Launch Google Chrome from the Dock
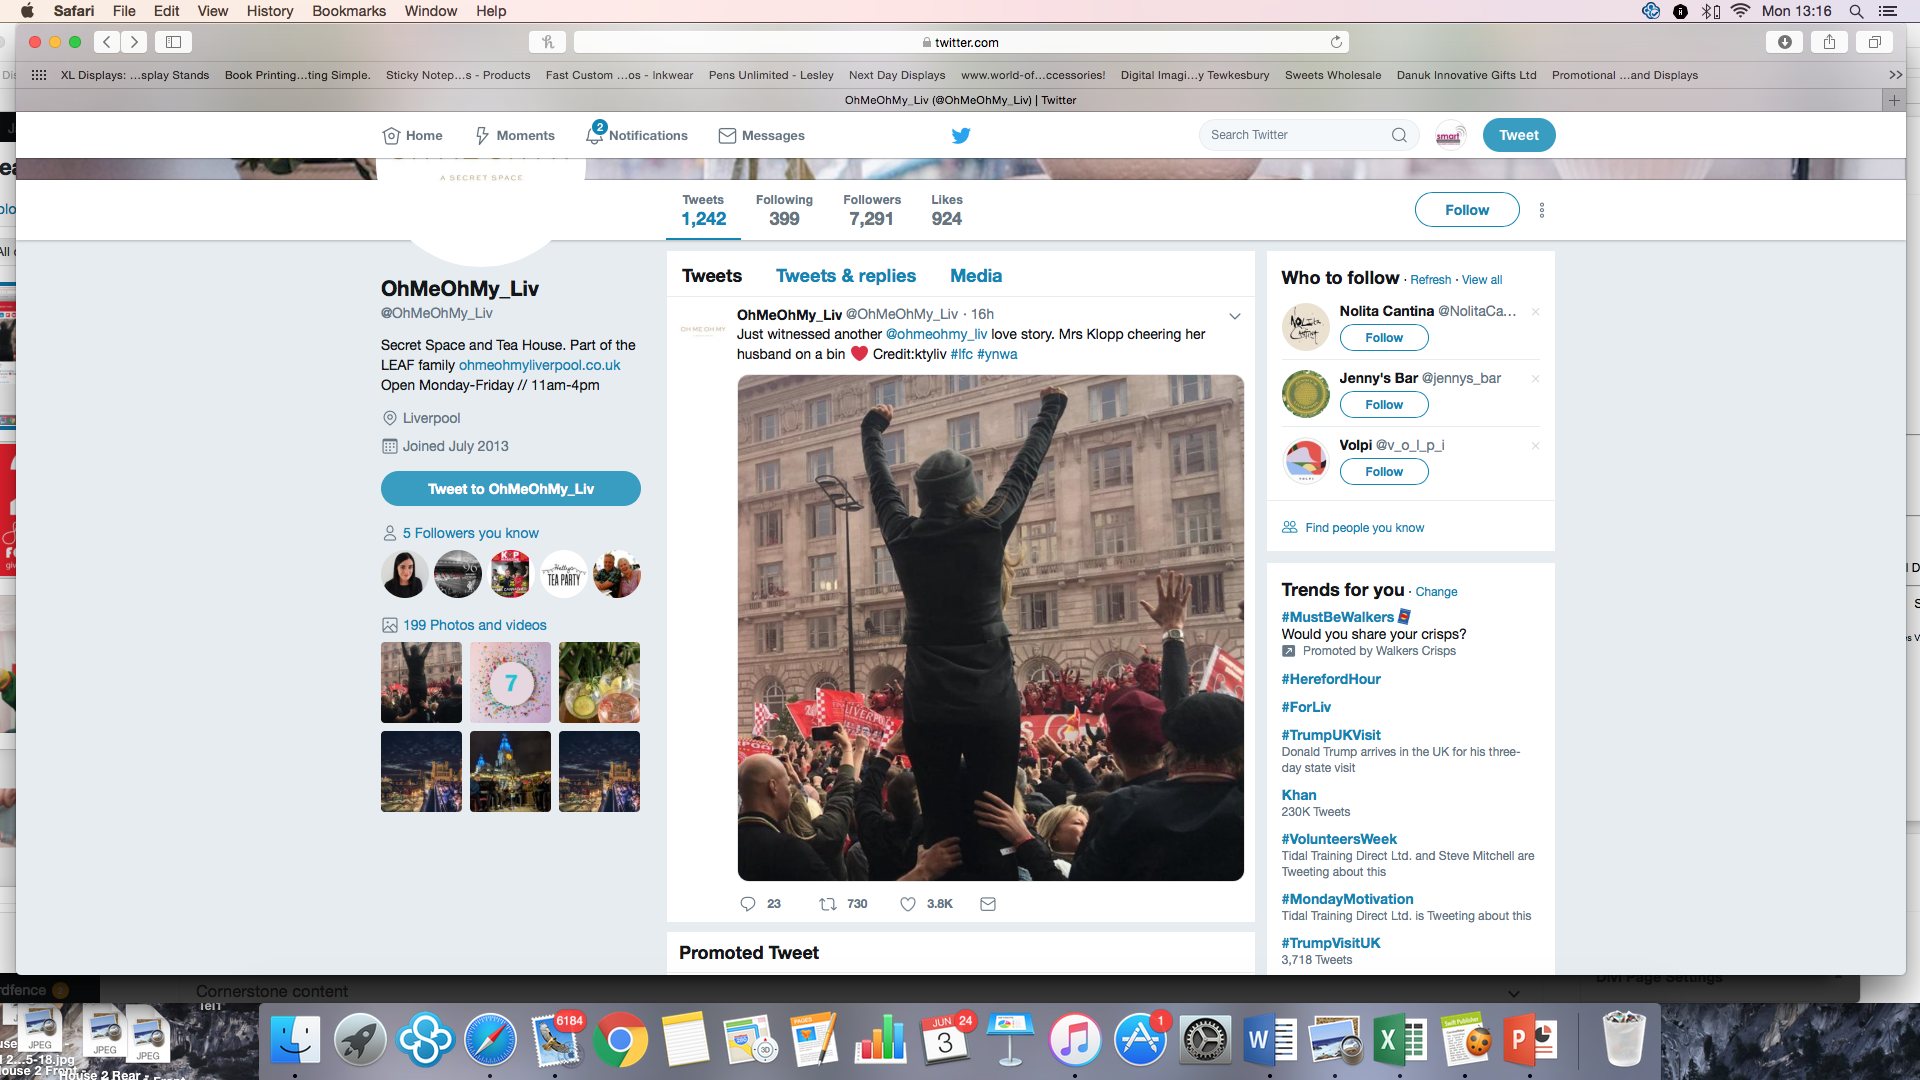 pyautogui.click(x=620, y=1041)
